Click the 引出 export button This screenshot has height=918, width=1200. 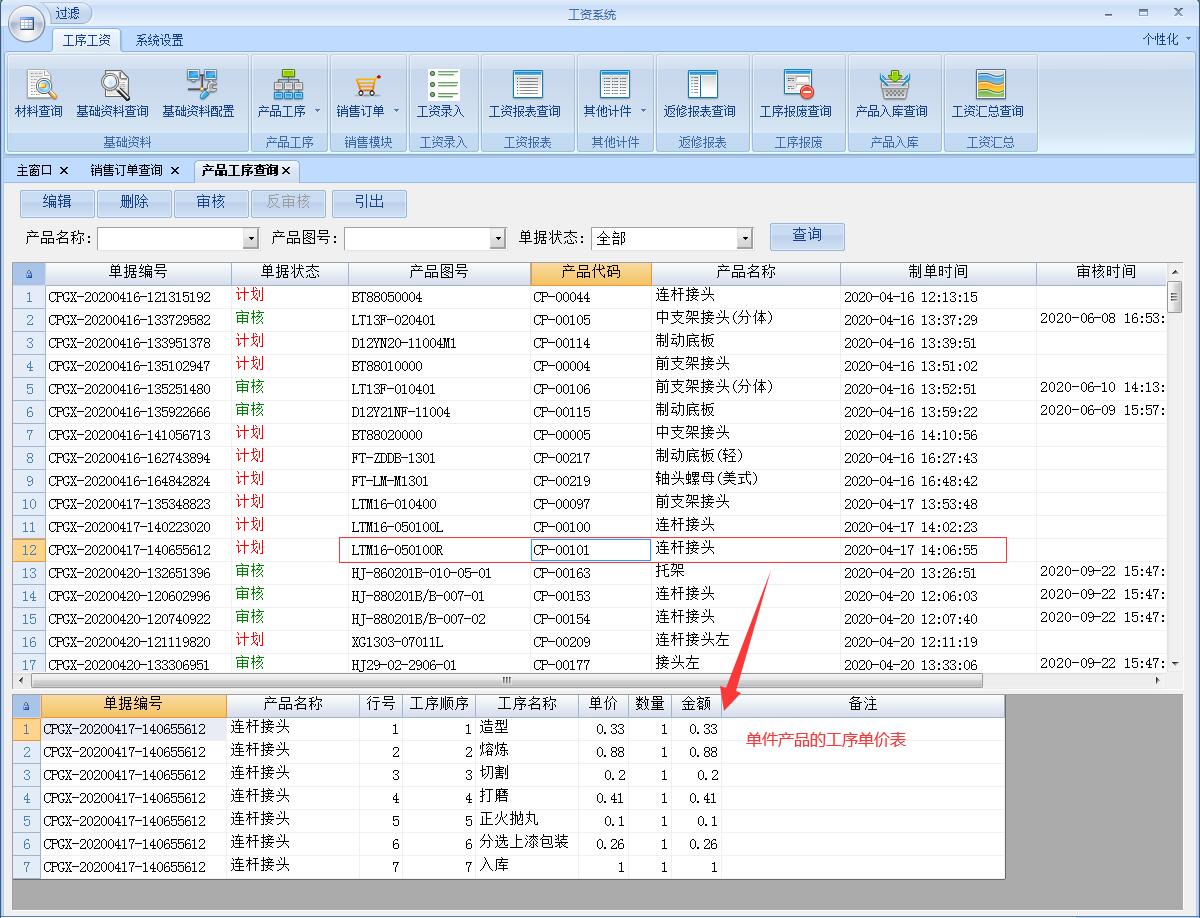369,203
